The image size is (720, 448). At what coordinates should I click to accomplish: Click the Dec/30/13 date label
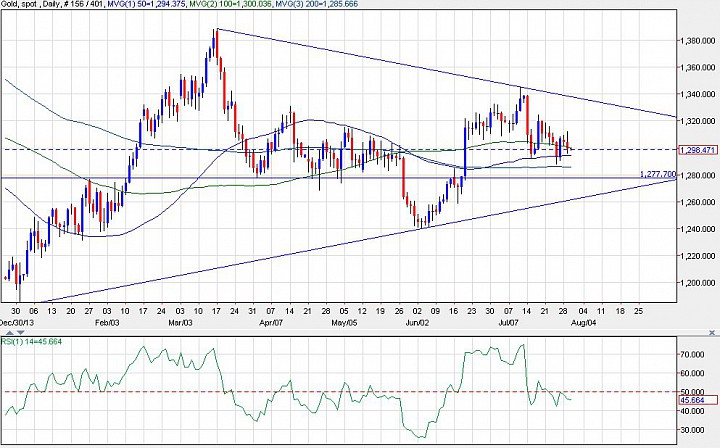[17, 323]
